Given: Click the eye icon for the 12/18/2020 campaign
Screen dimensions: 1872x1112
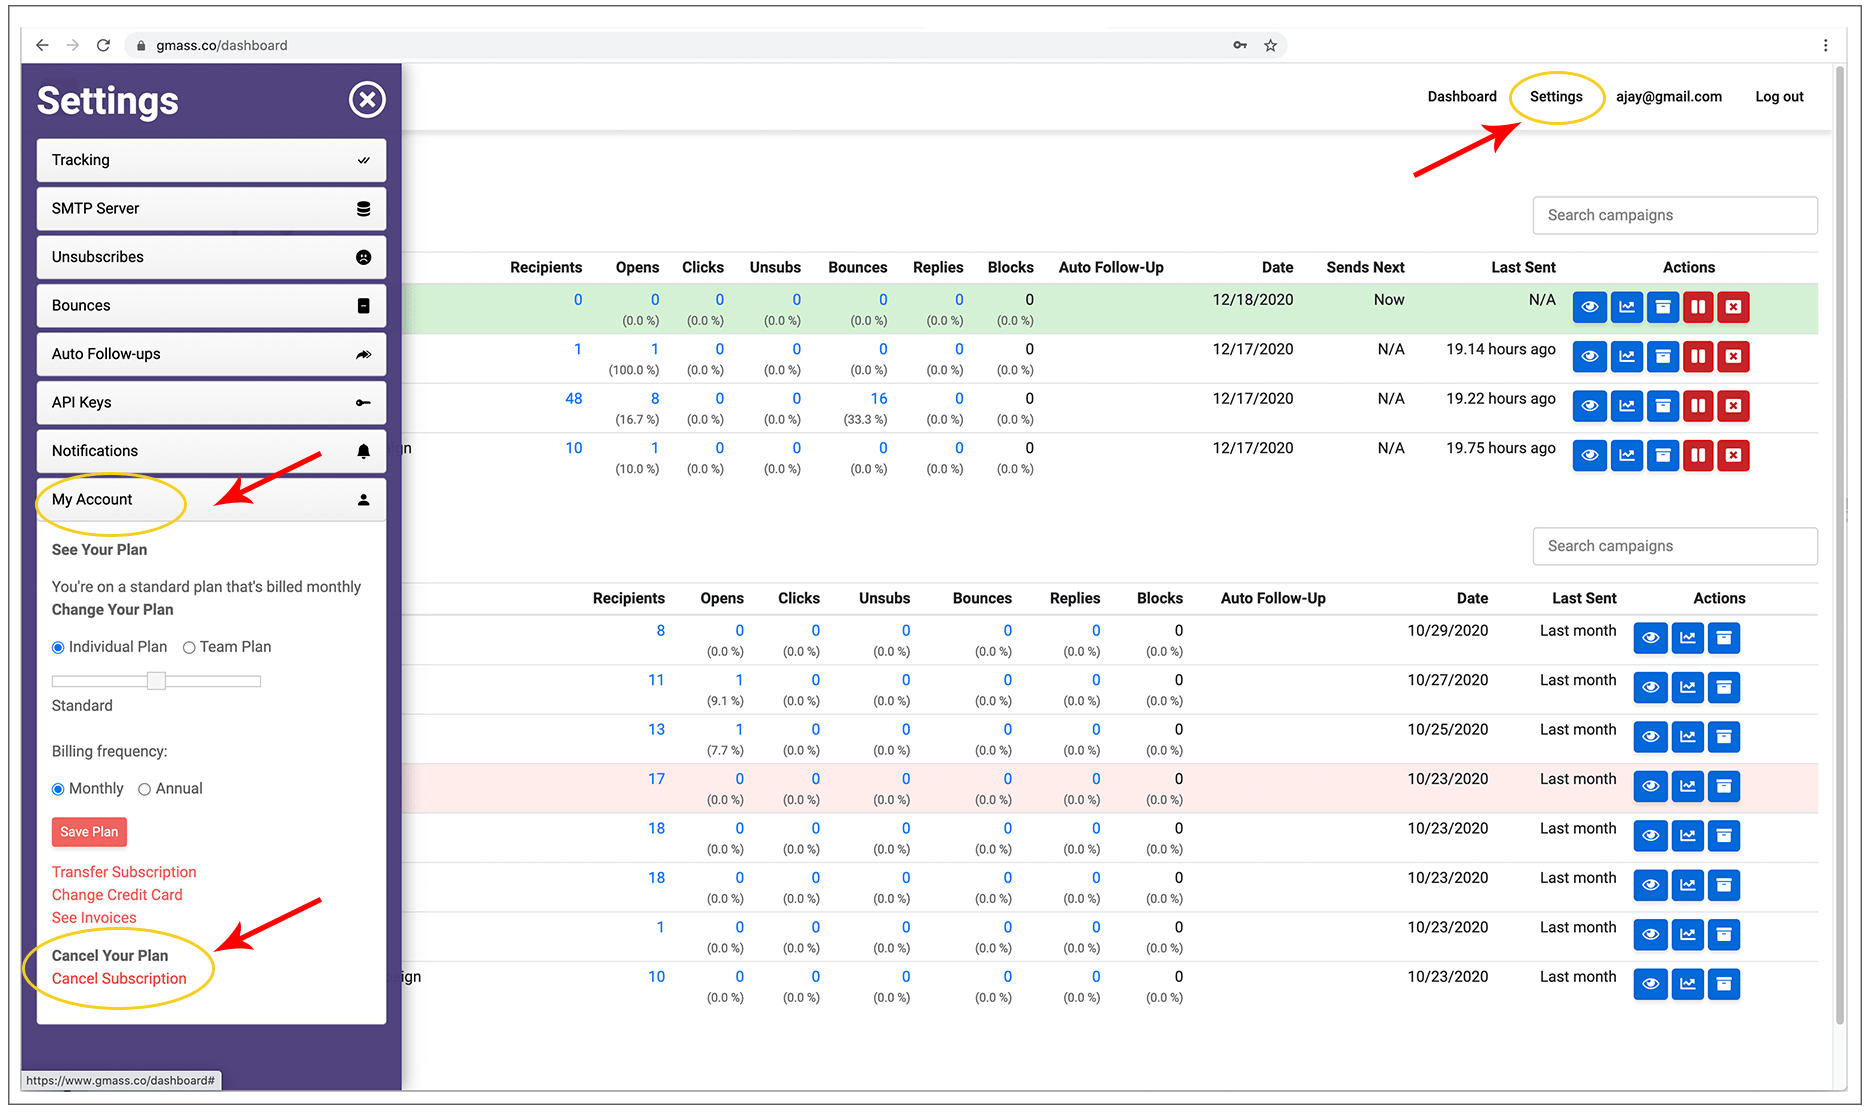Looking at the screenshot, I should 1589,307.
